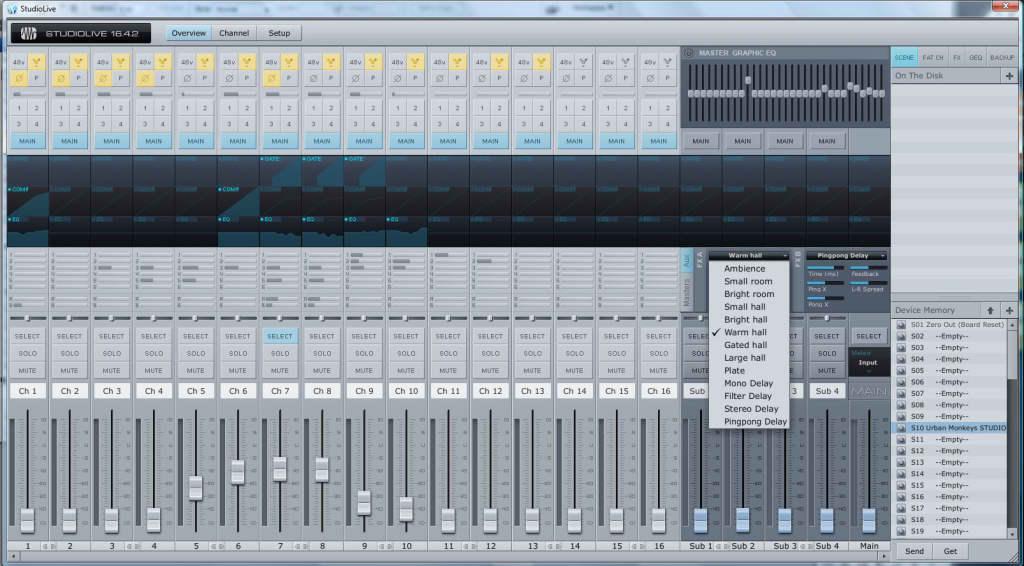Solo channel 9
Viewport: 1024px width, 566px height.
[x=364, y=354]
